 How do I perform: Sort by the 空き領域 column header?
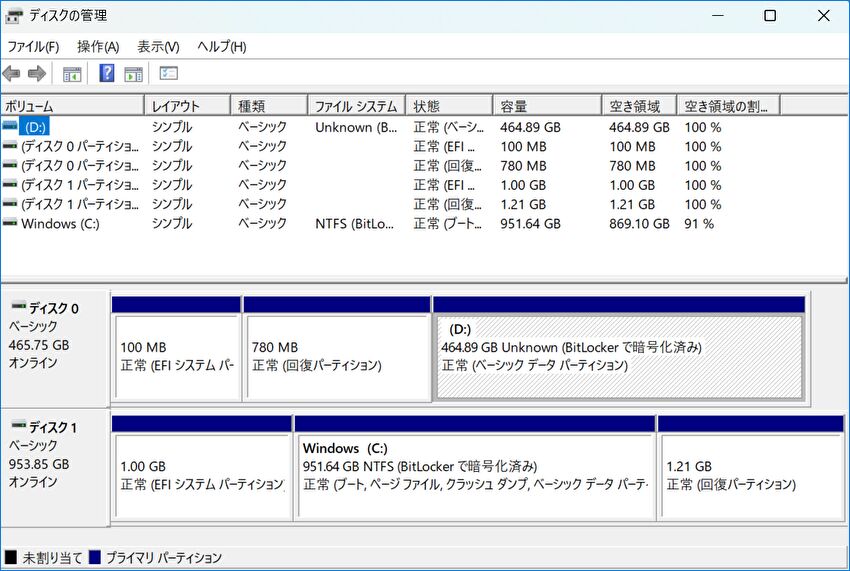coord(638,106)
